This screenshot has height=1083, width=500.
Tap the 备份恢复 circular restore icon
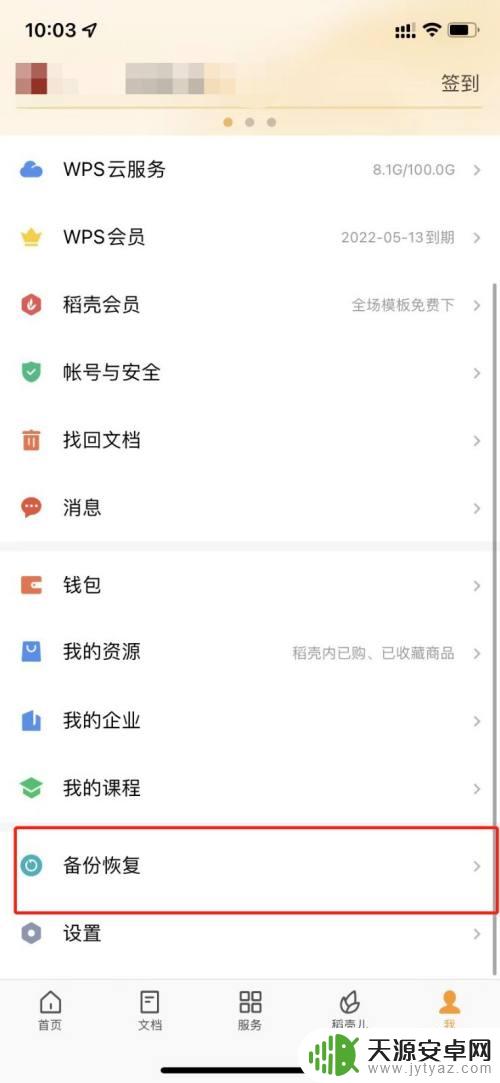point(31,865)
